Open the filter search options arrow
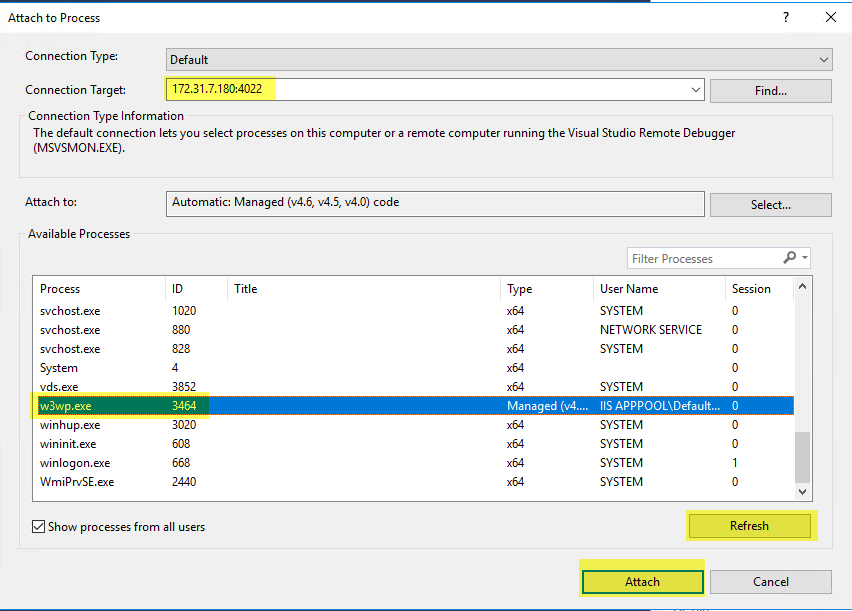 (804, 258)
